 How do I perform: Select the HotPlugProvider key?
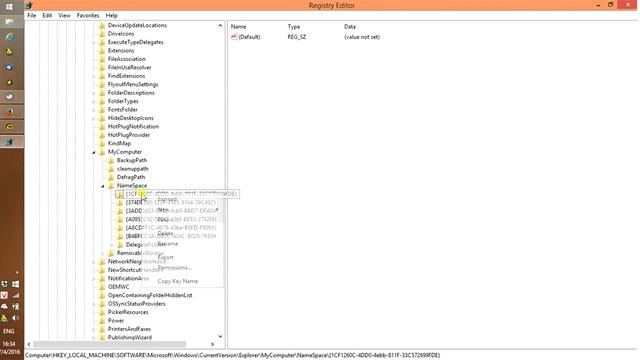pyautogui.click(x=129, y=135)
